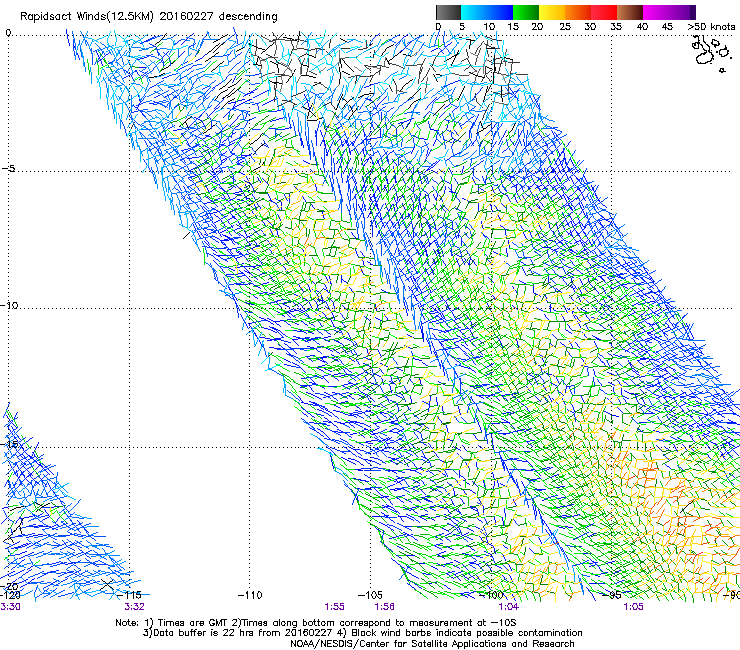Click the -110 longitude label
Screen dimensions: 740x650
tap(250, 595)
